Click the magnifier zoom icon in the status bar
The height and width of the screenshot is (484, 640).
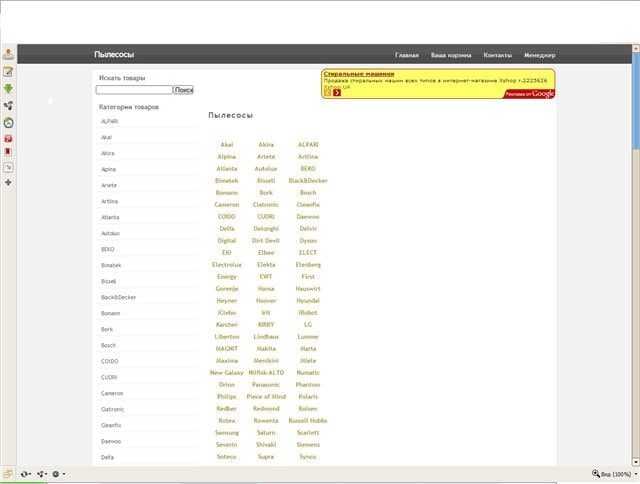[596, 473]
